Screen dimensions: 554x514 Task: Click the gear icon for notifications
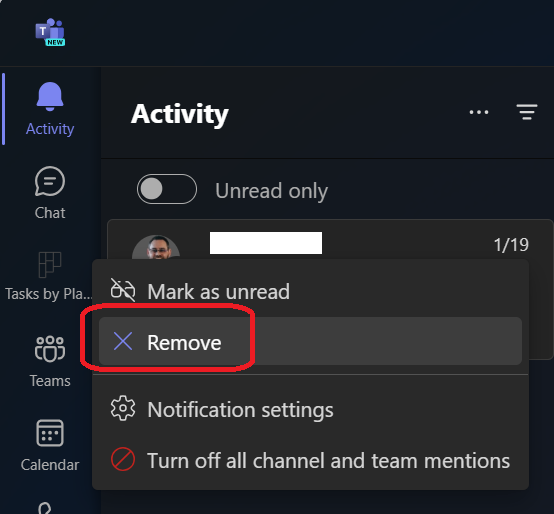click(x=123, y=408)
